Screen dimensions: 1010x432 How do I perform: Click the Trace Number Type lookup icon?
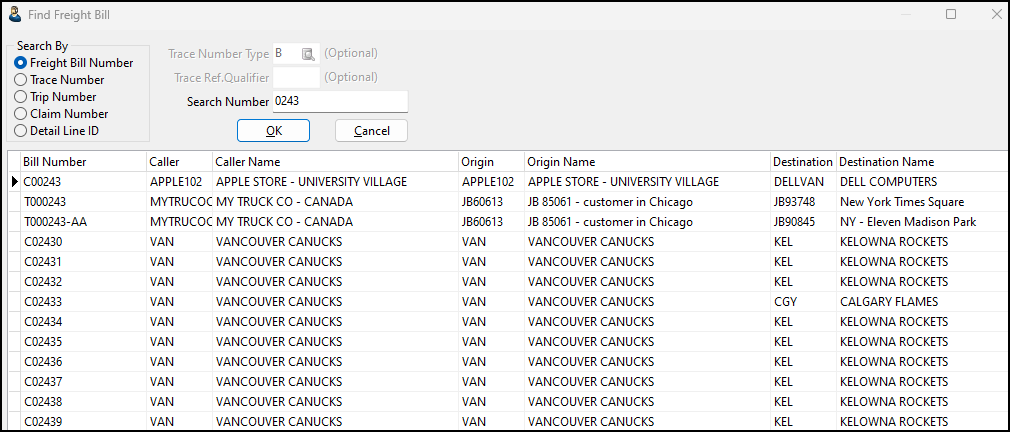pos(309,54)
